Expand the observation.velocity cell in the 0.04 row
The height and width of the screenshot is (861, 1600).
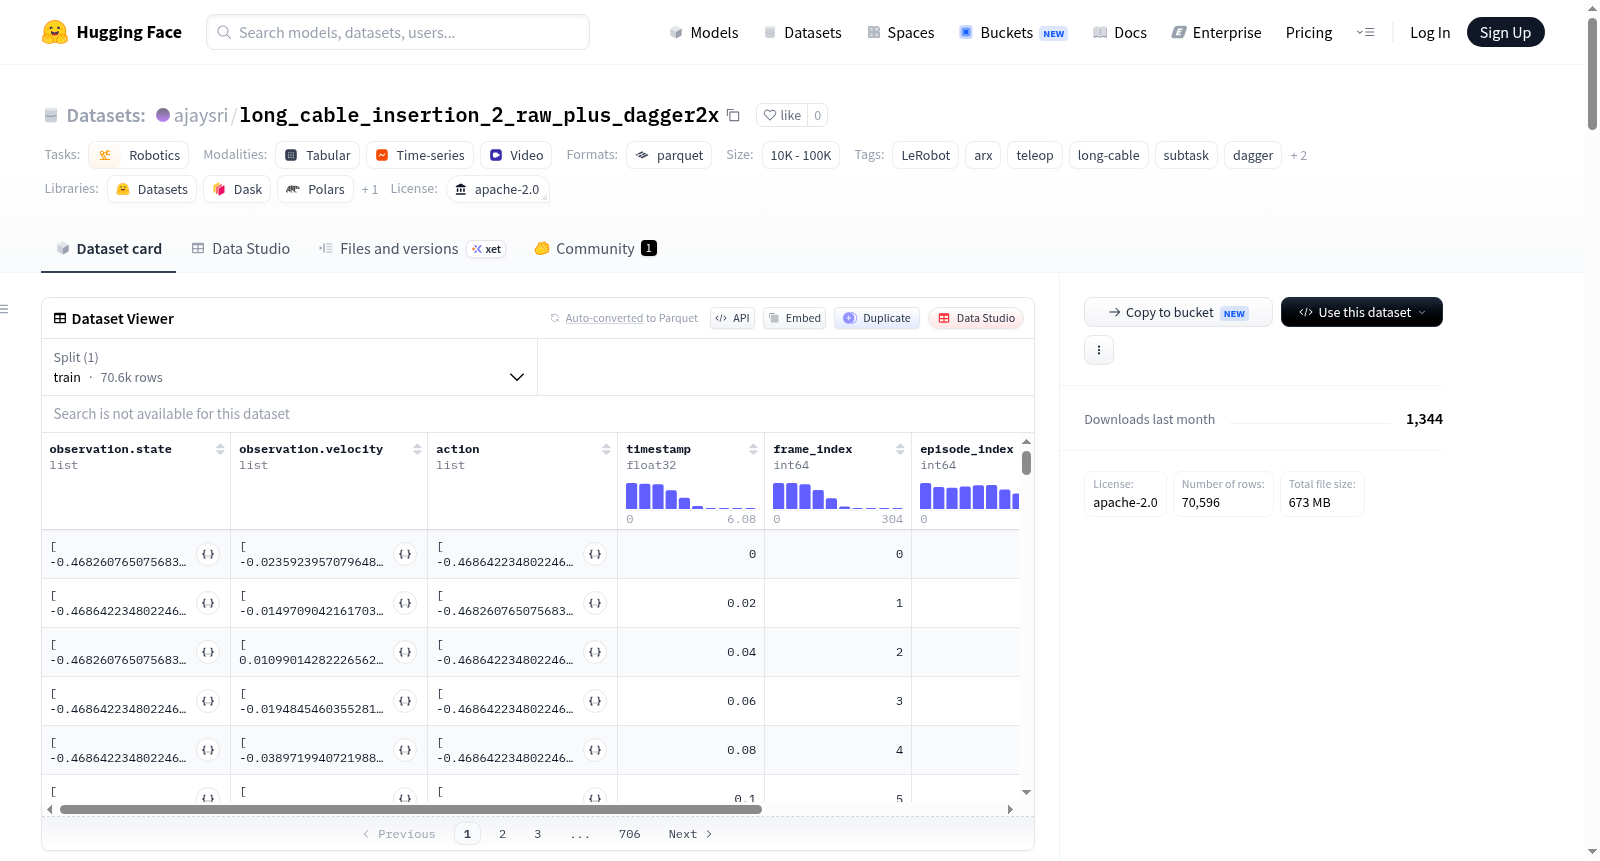pyautogui.click(x=405, y=652)
